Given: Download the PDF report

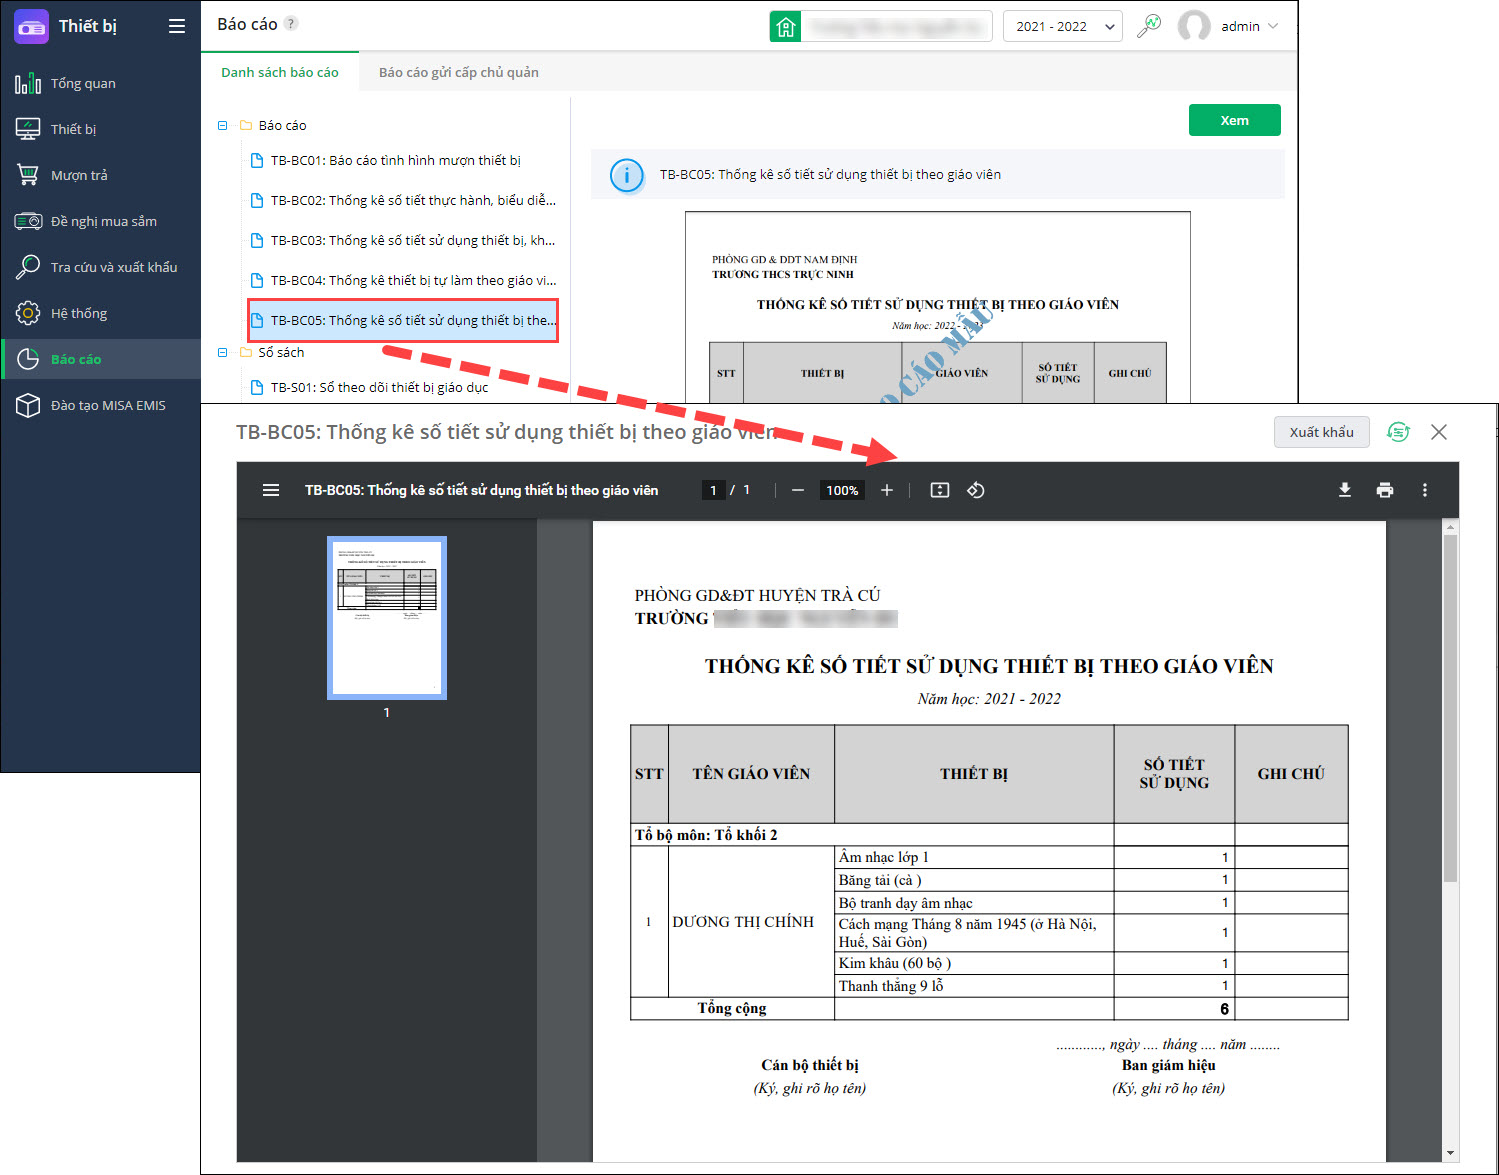Looking at the screenshot, I should click(x=1345, y=490).
